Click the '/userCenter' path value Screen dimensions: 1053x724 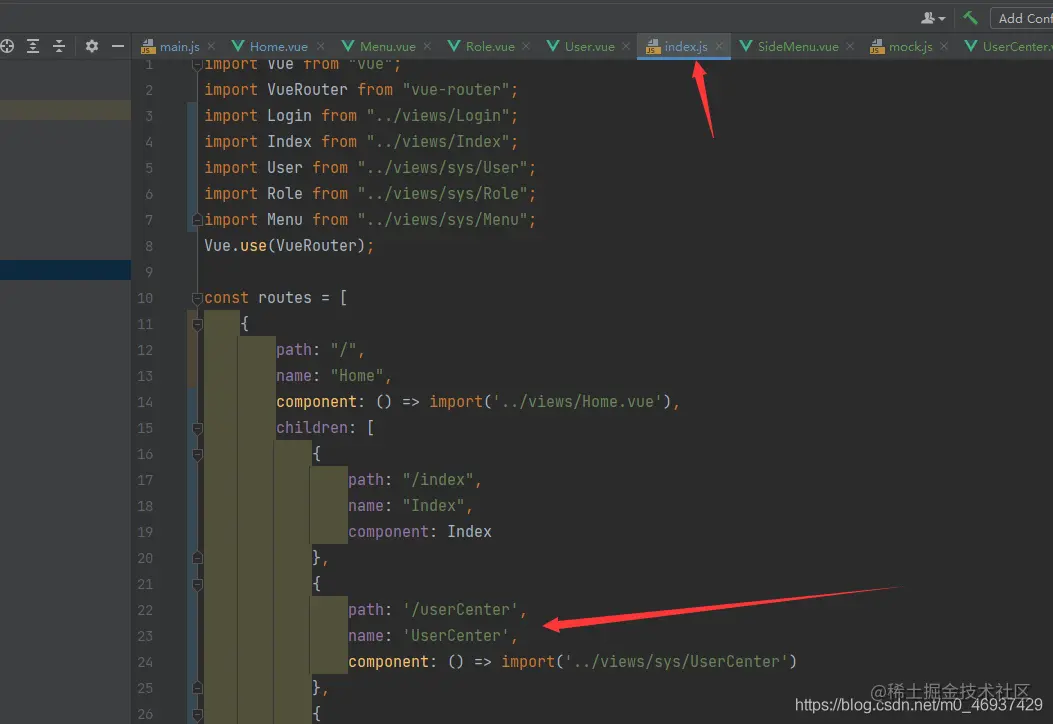[460, 610]
